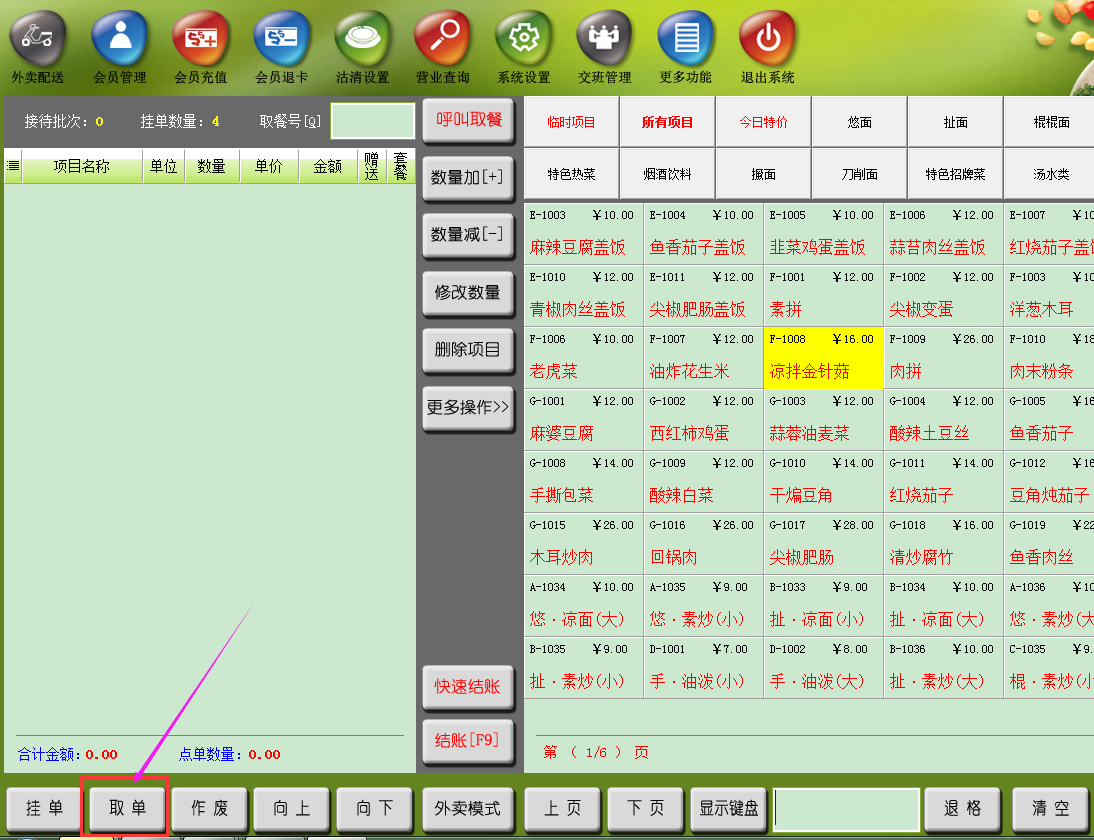Click the 取单 retrieve order button

(x=127, y=808)
